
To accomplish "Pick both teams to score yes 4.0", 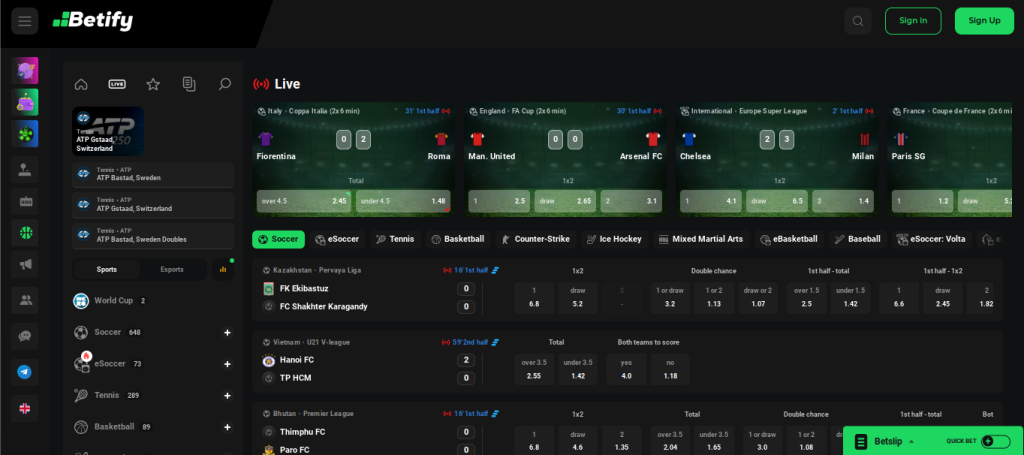I will pos(626,369).
